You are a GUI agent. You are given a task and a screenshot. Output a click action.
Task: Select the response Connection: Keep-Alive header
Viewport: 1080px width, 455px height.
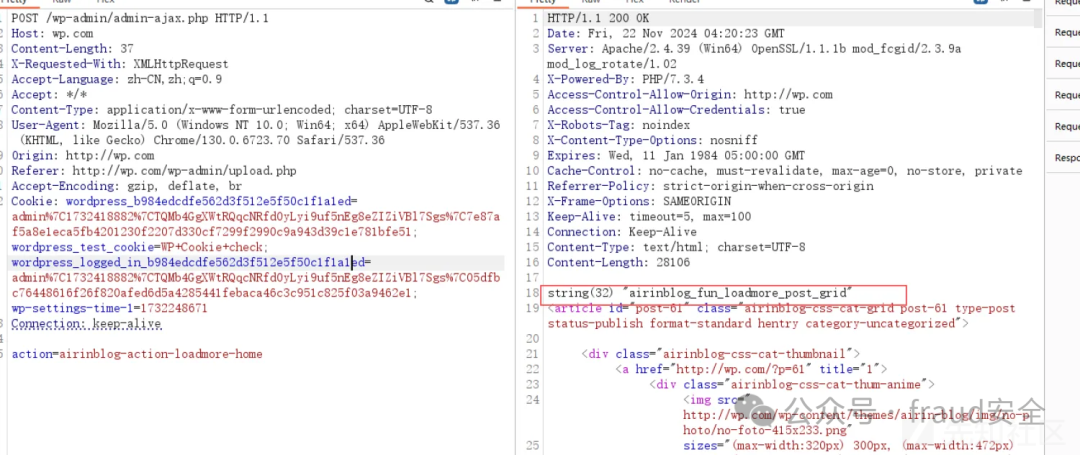tap(621, 231)
